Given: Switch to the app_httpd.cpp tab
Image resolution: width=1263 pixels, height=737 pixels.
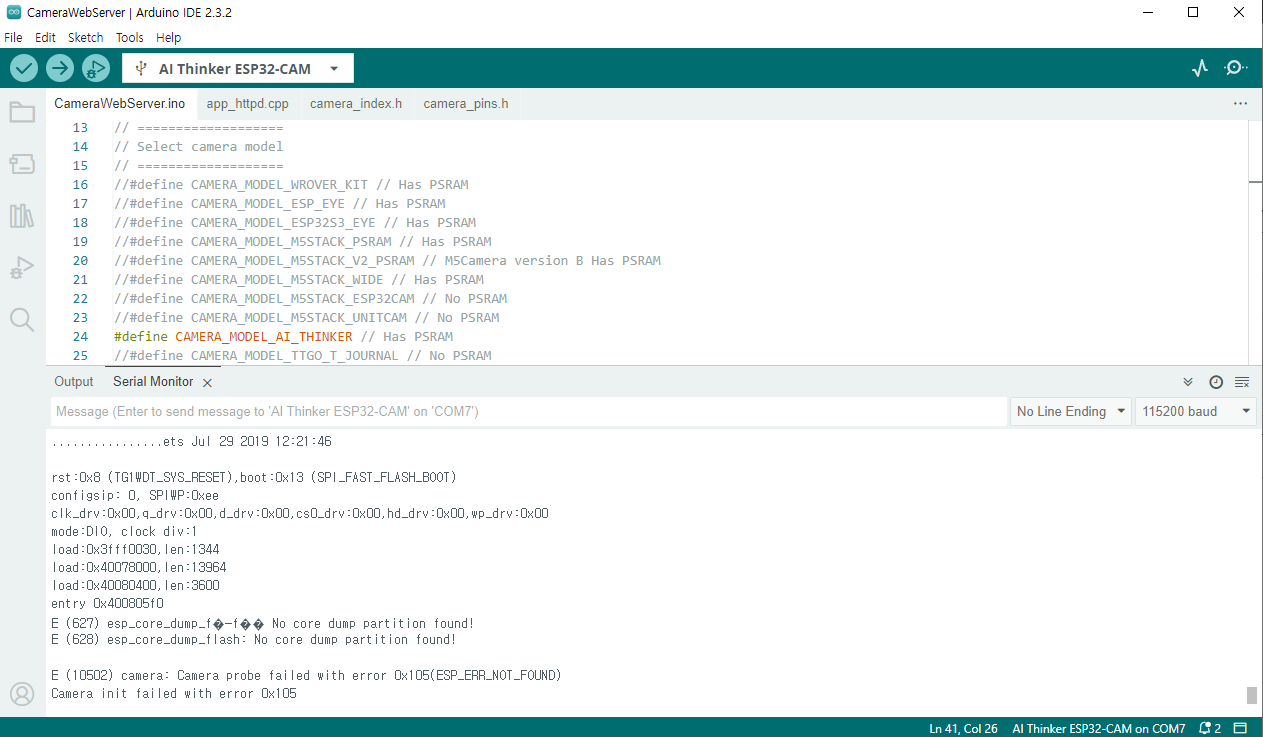Looking at the screenshot, I should click(x=247, y=103).
